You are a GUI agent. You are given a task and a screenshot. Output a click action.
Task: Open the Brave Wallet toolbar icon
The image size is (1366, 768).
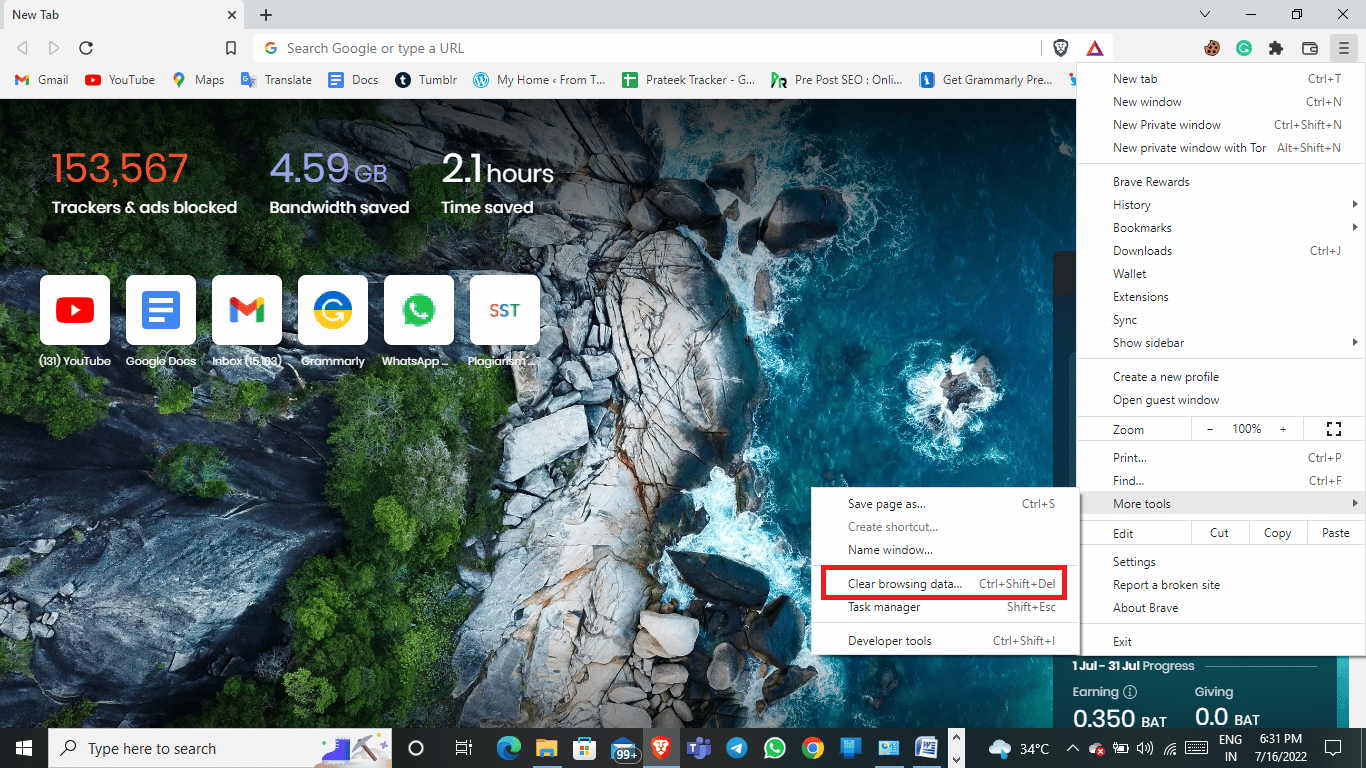click(1309, 48)
